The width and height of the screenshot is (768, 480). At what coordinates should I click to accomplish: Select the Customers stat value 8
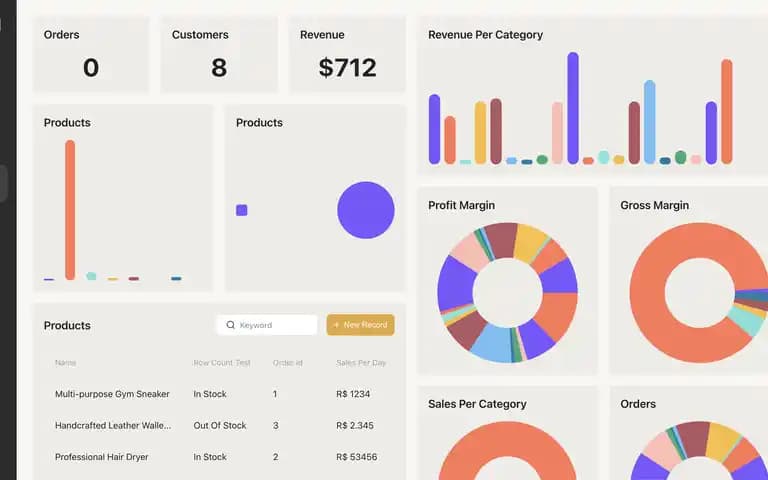219,68
